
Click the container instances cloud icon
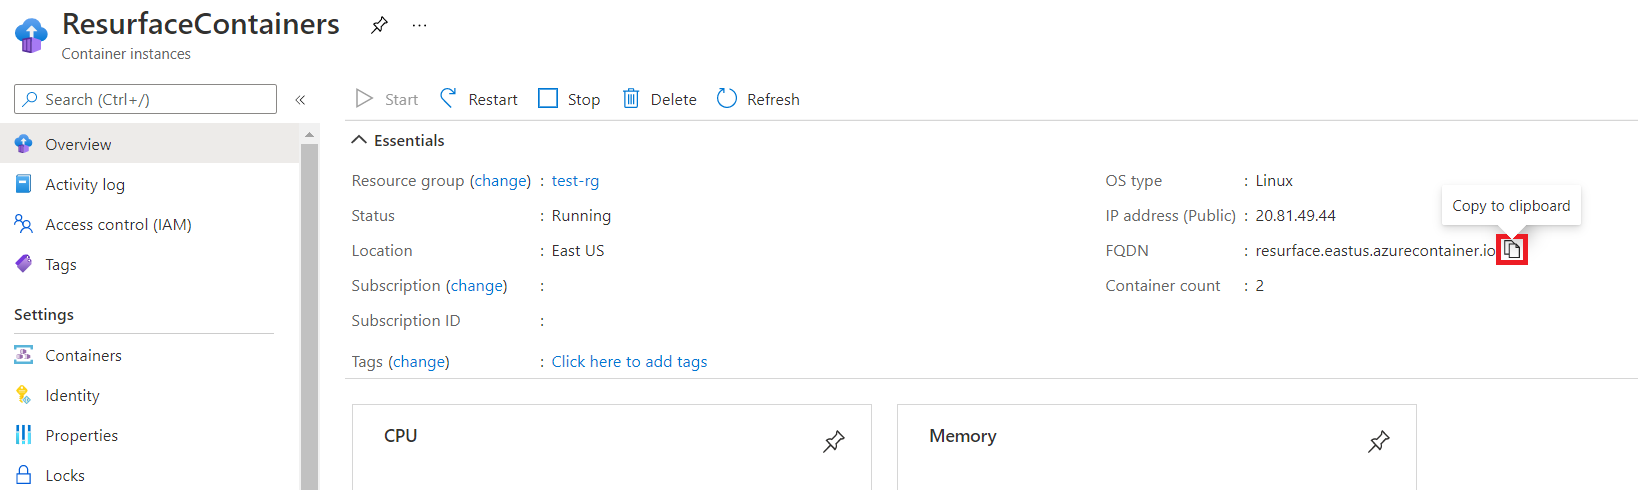tap(31, 35)
